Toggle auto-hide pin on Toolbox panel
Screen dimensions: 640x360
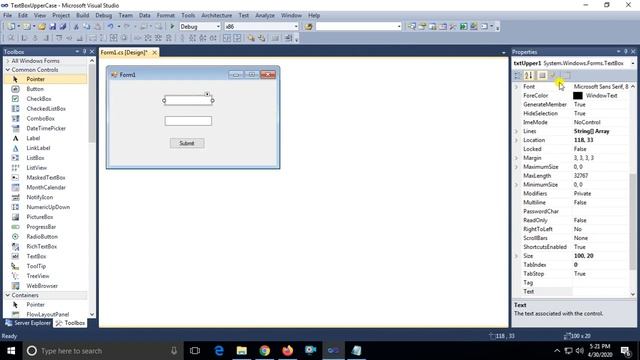point(84,51)
